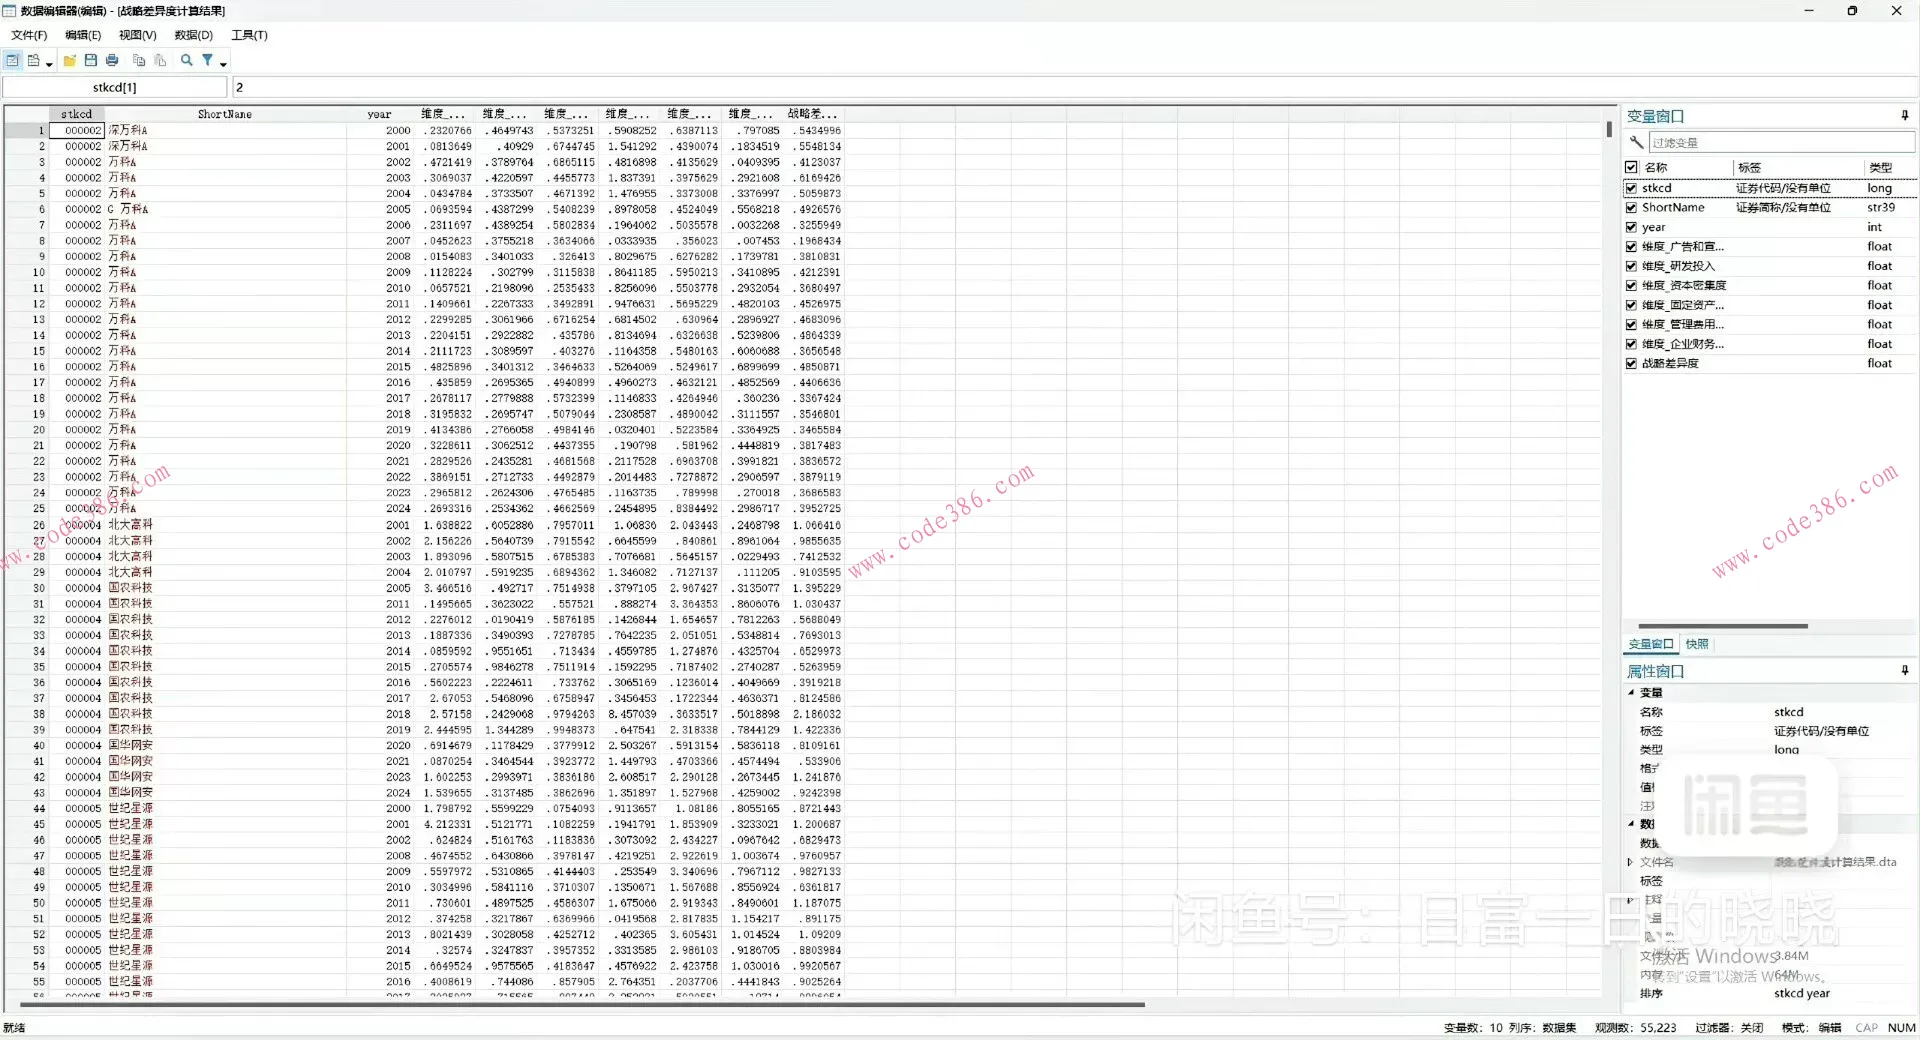Select the stkcd column header in the data grid
This screenshot has height=1040, width=1920.
point(76,114)
